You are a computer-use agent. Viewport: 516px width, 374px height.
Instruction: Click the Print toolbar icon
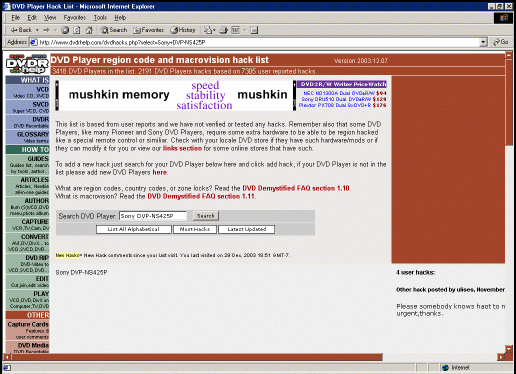(x=223, y=30)
